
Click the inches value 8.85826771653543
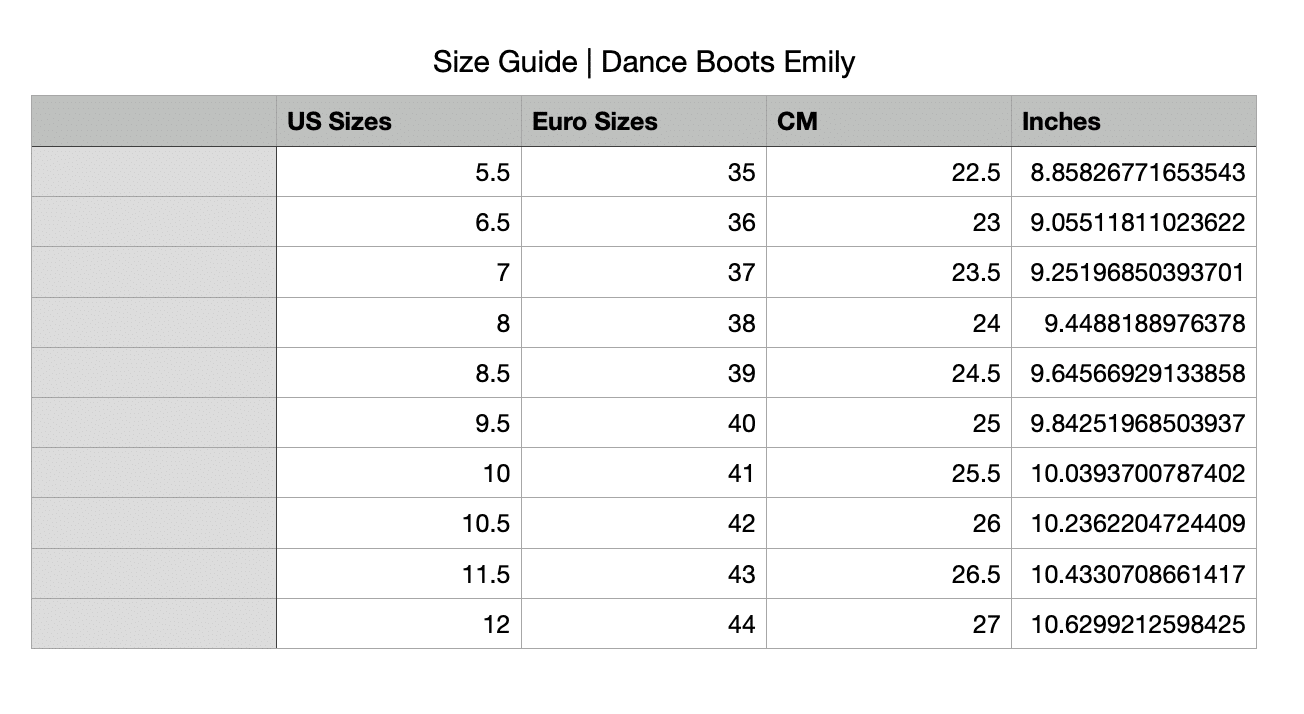tap(1133, 172)
